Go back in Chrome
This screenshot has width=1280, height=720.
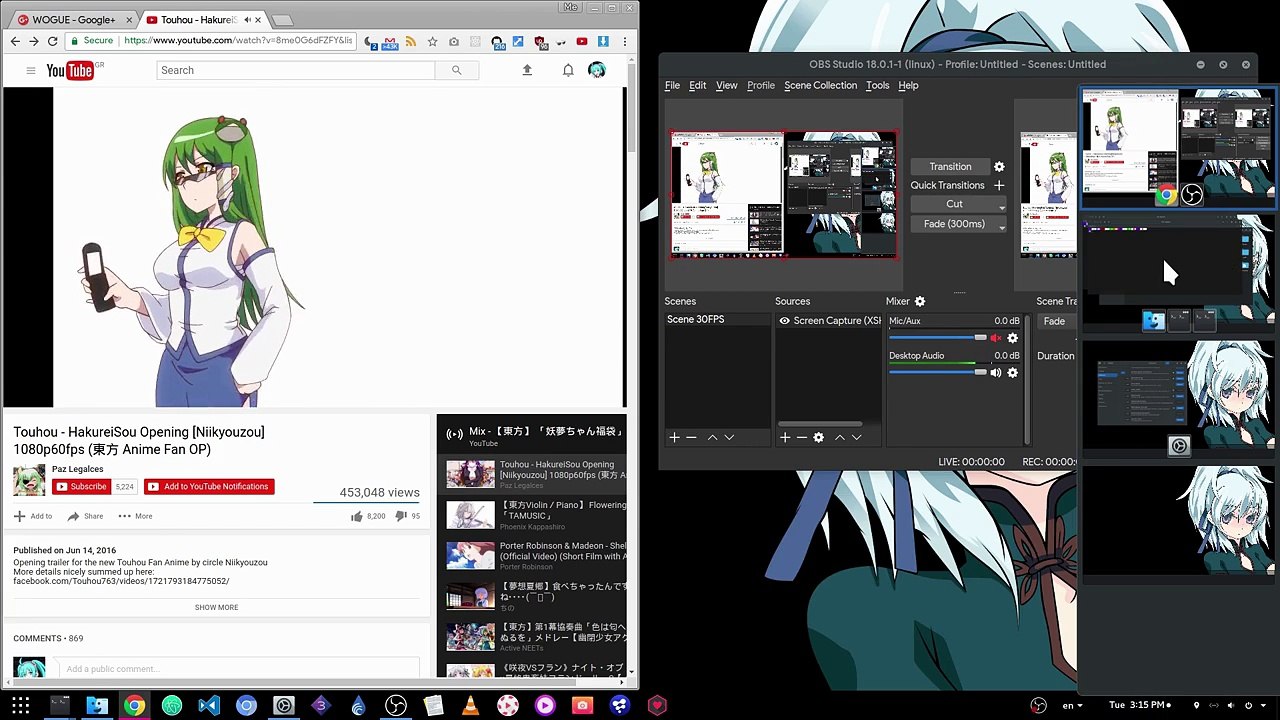click(x=15, y=41)
